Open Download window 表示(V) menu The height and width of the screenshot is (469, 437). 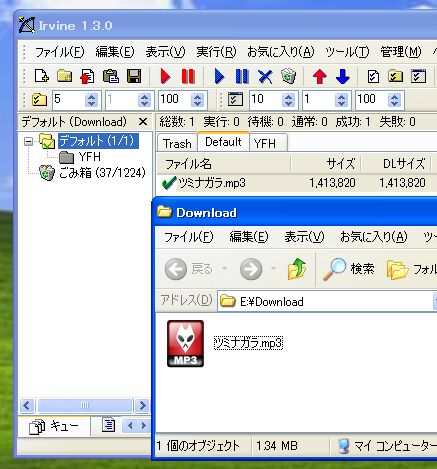304,237
